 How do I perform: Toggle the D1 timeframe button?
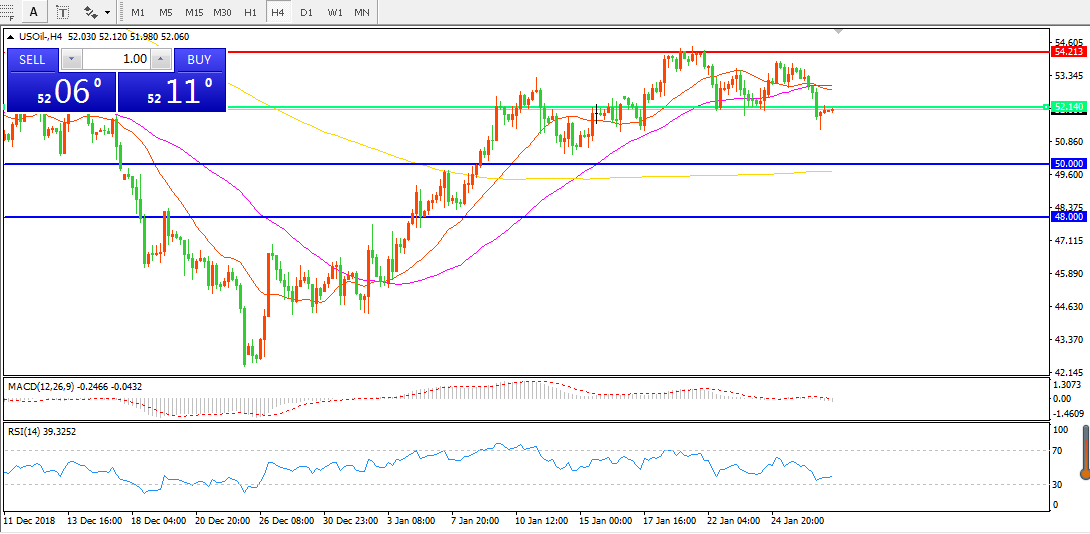[307, 12]
